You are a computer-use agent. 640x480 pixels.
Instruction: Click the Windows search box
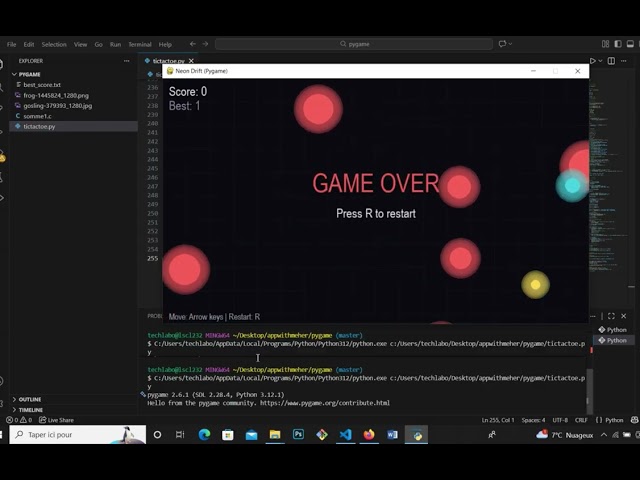77,435
